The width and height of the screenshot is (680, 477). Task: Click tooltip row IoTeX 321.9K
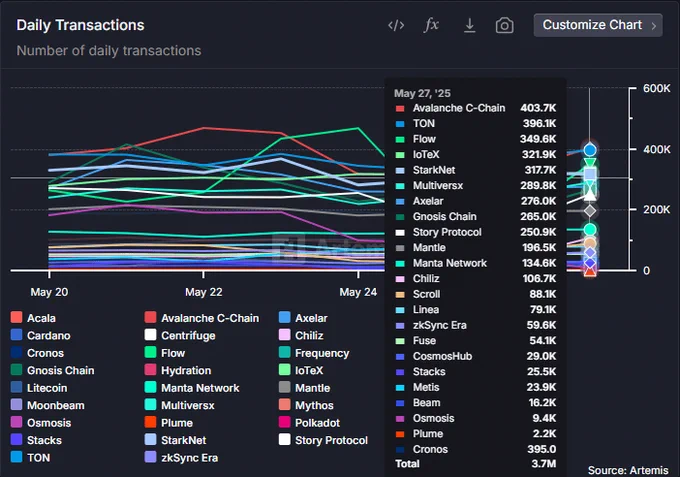coord(476,154)
